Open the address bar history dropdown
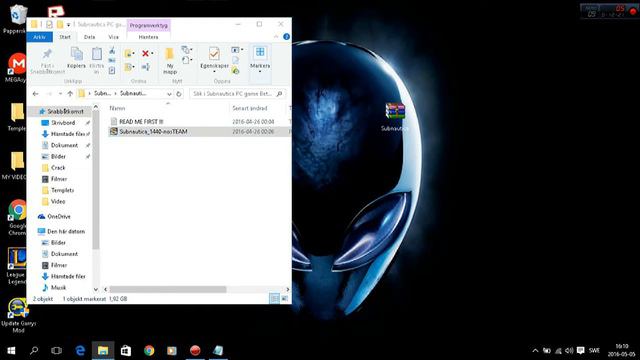Viewport: 640px width, 360px height. pyautogui.click(x=169, y=94)
